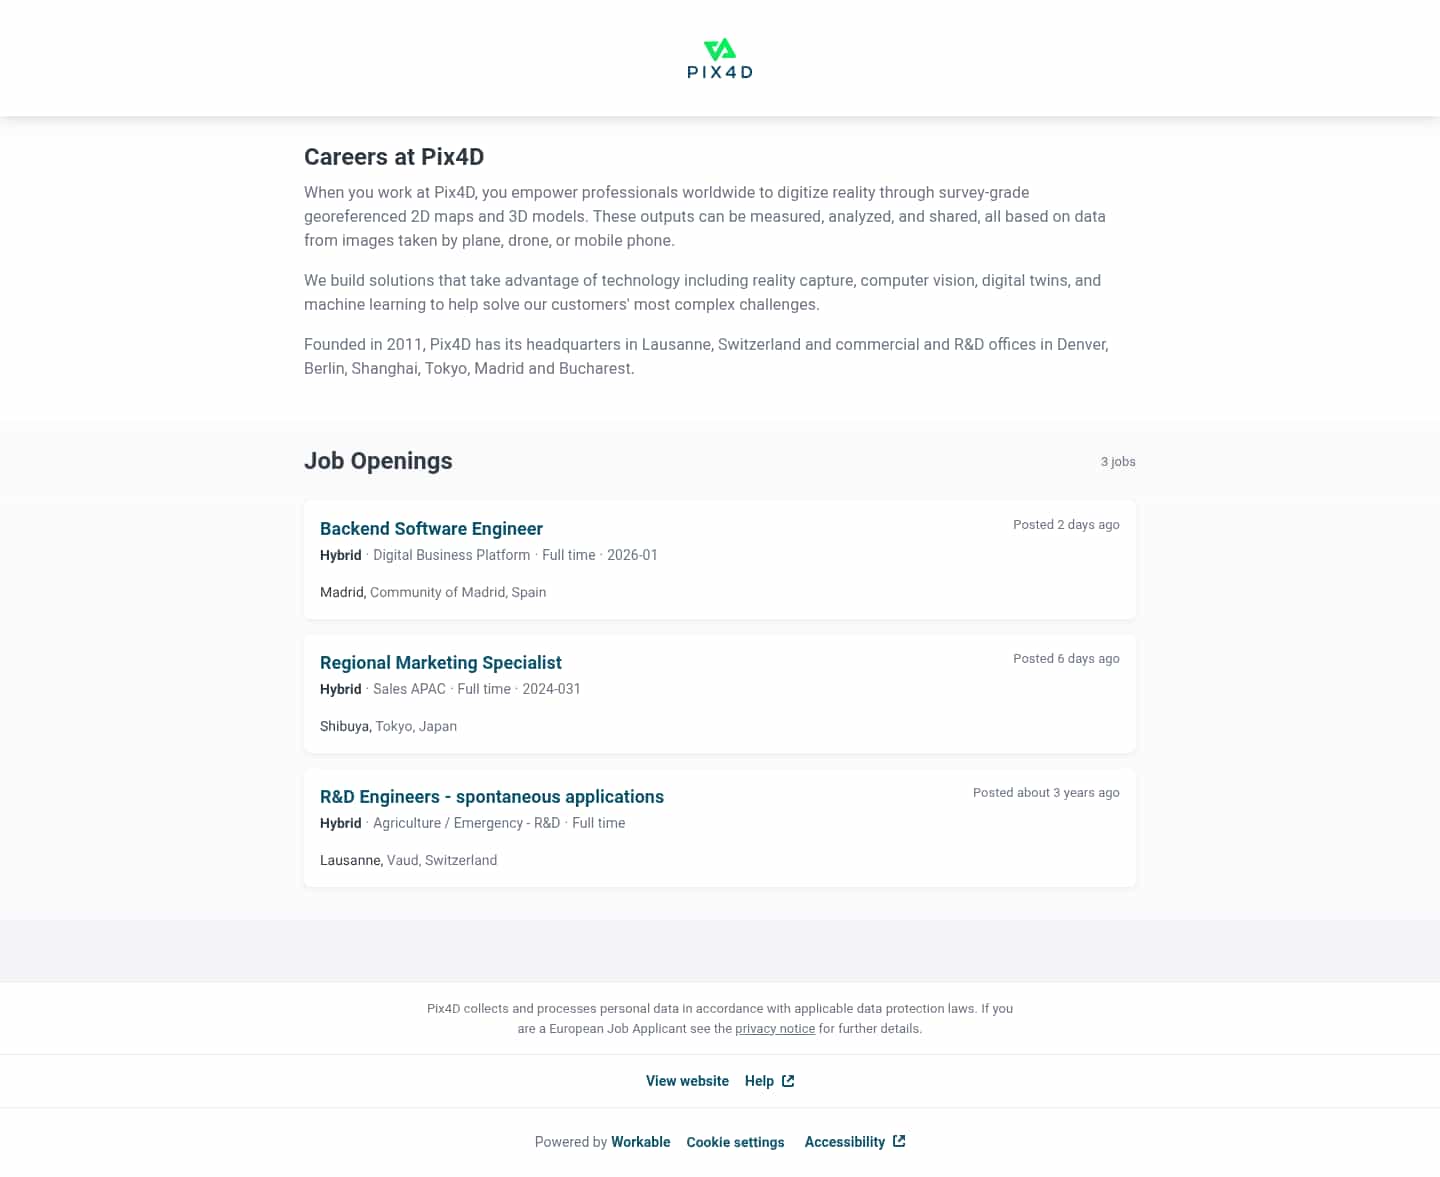Open the Backend Software Engineer job posting
Image resolution: width=1440 pixels, height=1177 pixels.
431,528
